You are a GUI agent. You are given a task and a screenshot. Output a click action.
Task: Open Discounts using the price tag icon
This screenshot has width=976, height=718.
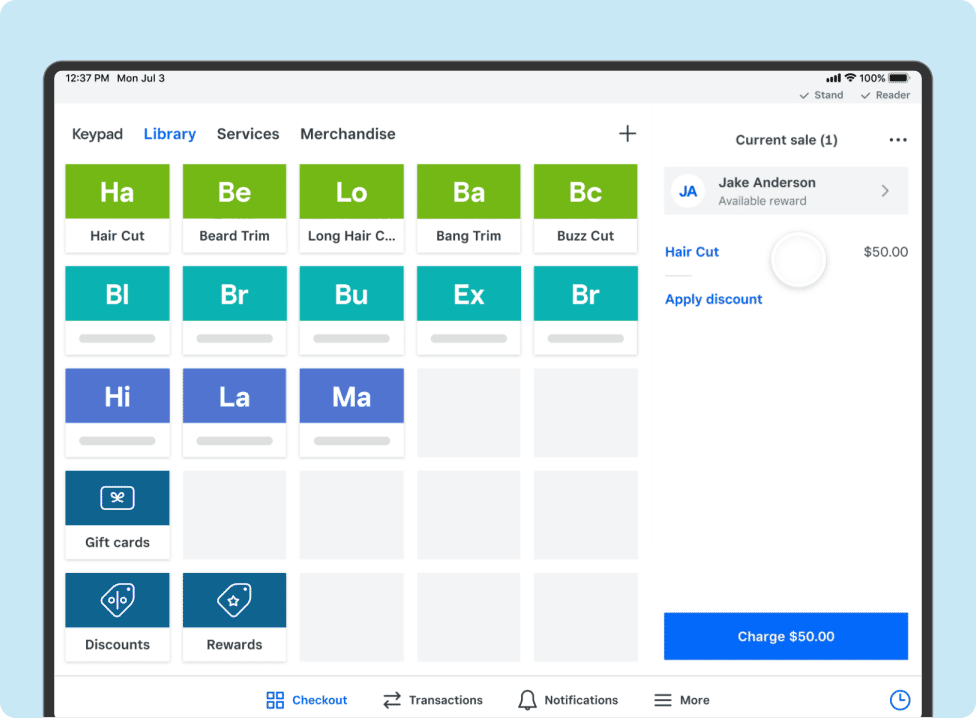(117, 599)
